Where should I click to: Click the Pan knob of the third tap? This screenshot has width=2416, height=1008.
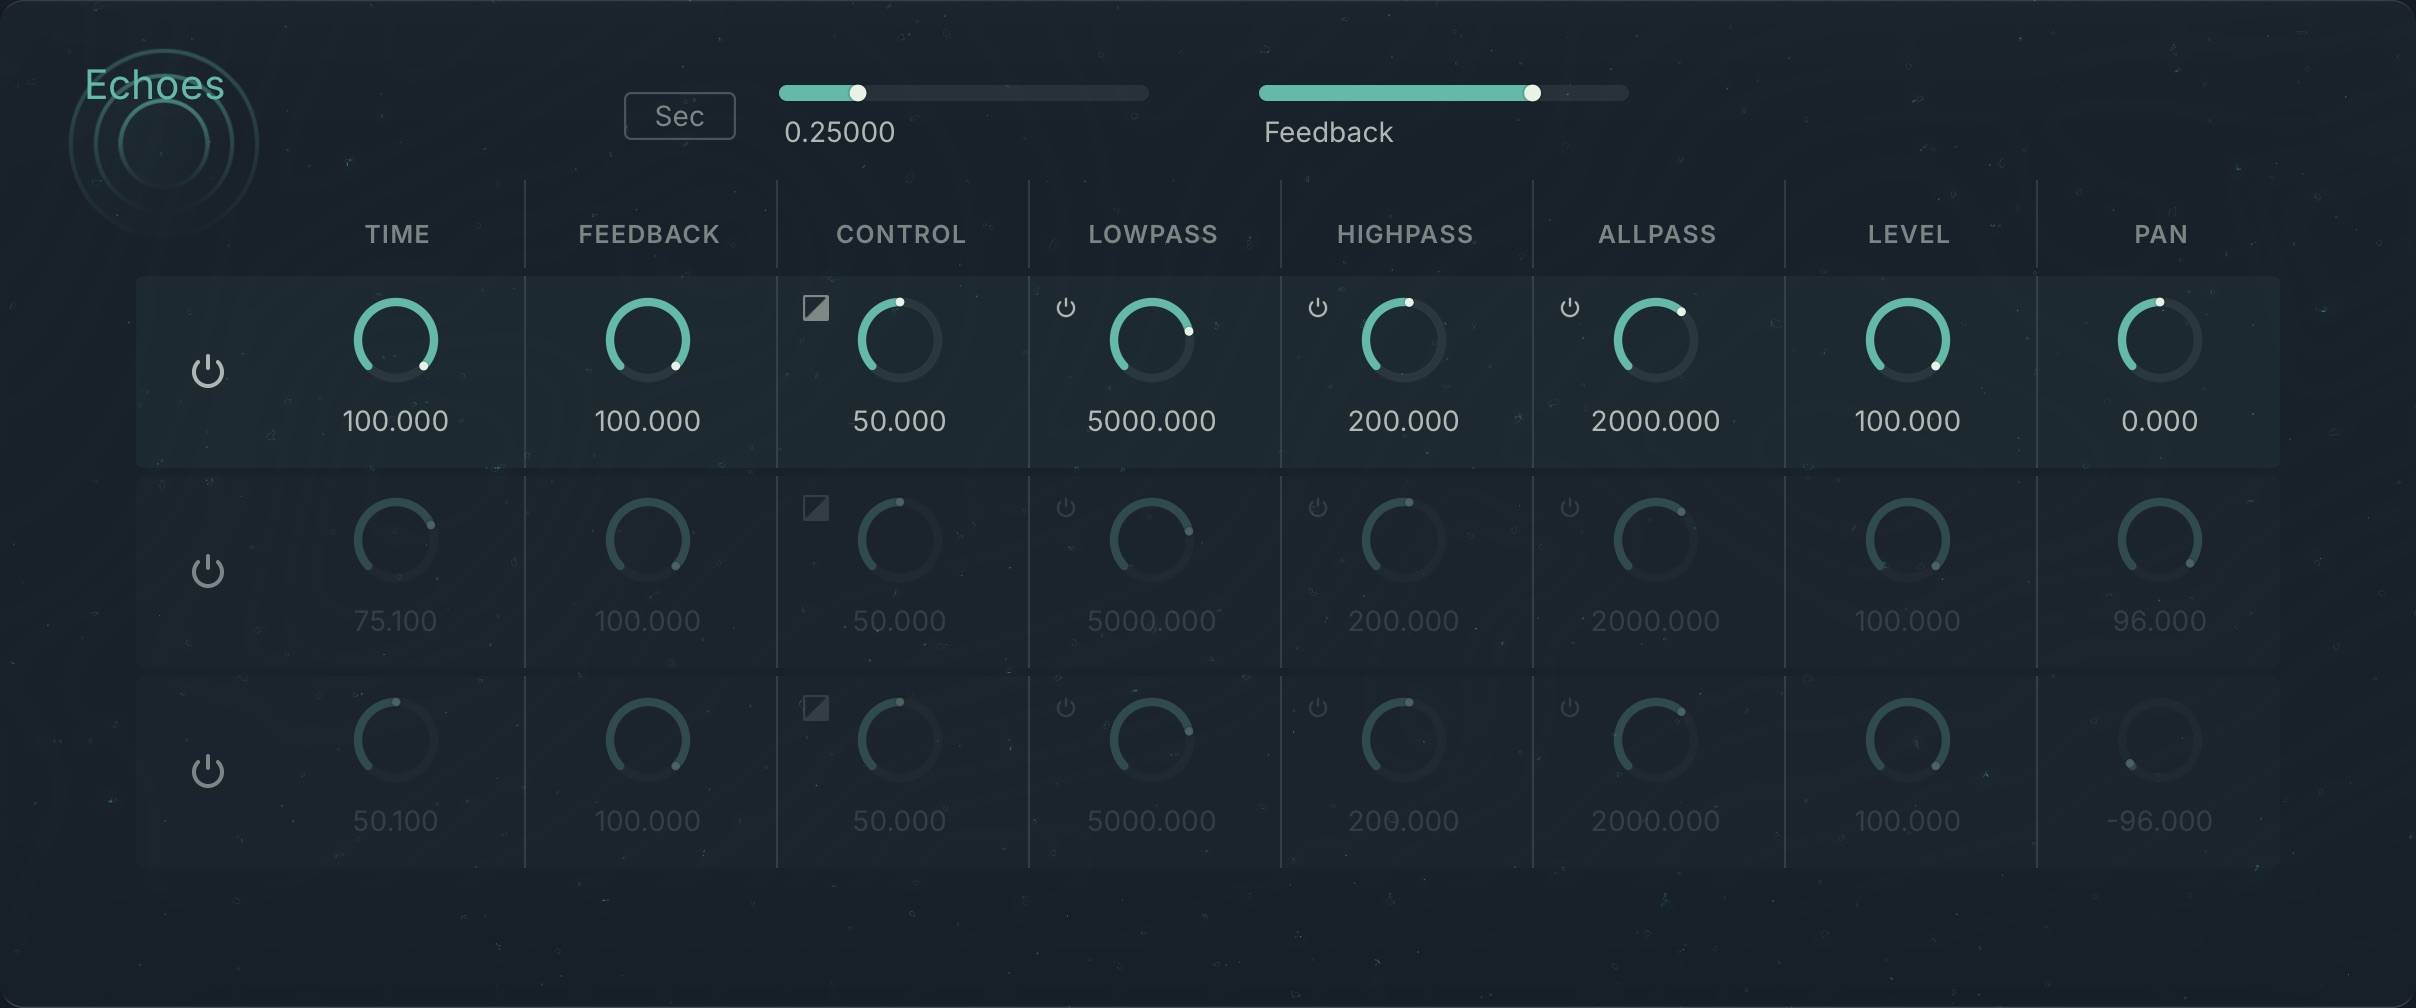pos(2159,740)
